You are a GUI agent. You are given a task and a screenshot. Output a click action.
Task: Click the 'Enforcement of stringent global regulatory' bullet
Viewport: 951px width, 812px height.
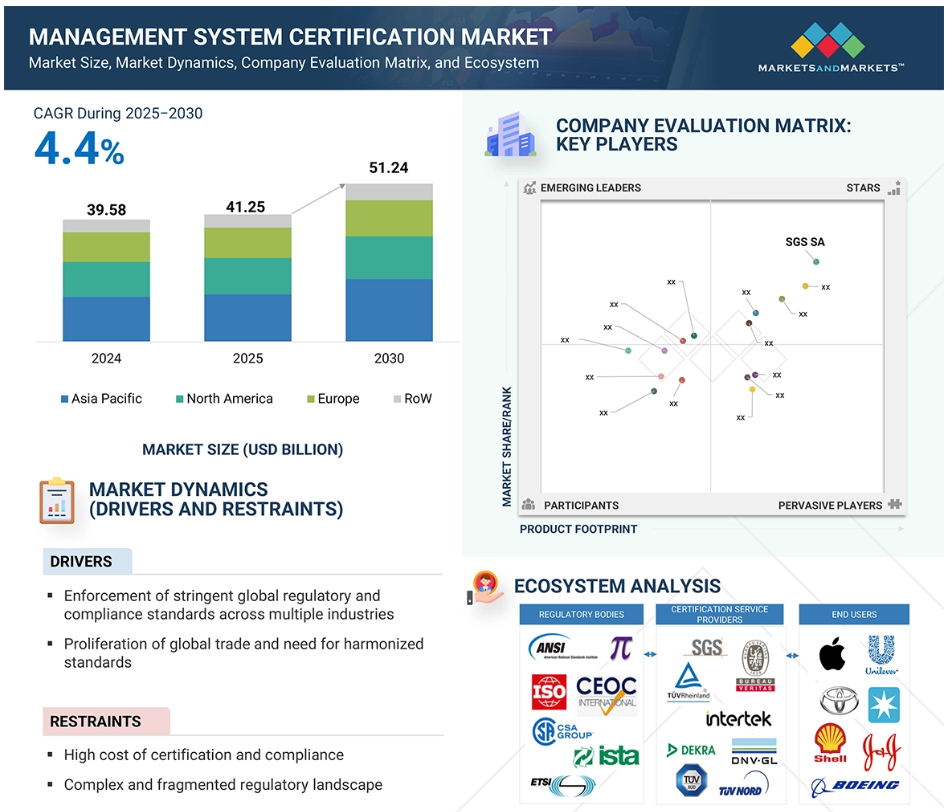coord(229,605)
